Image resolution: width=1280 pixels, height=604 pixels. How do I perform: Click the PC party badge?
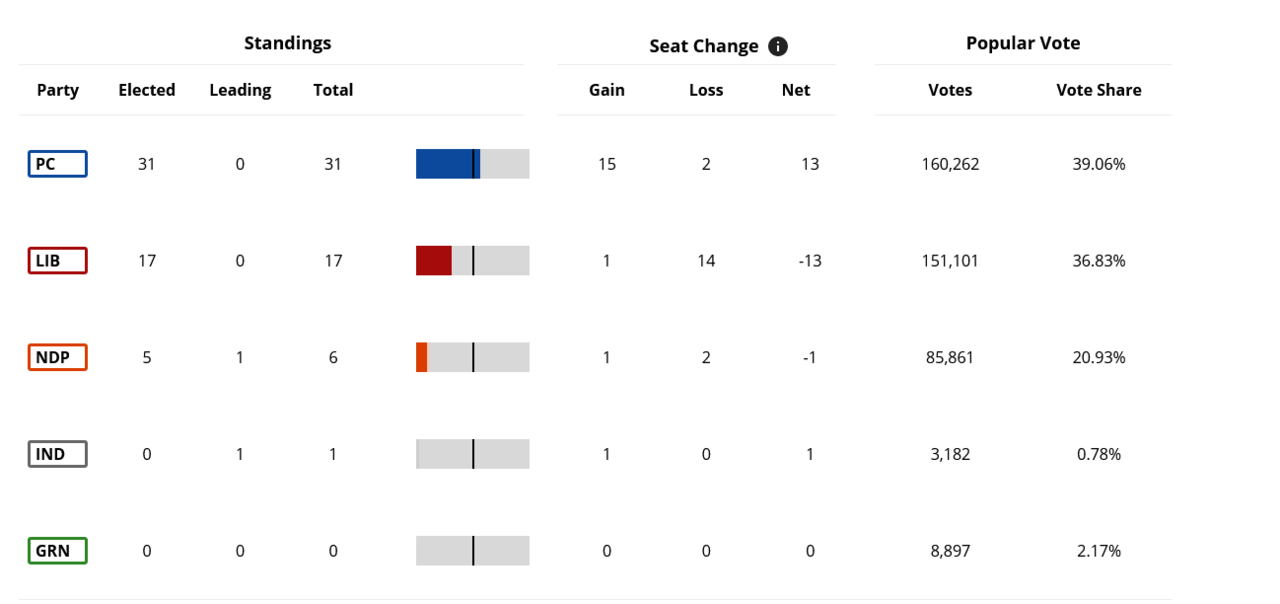[x=57, y=164]
